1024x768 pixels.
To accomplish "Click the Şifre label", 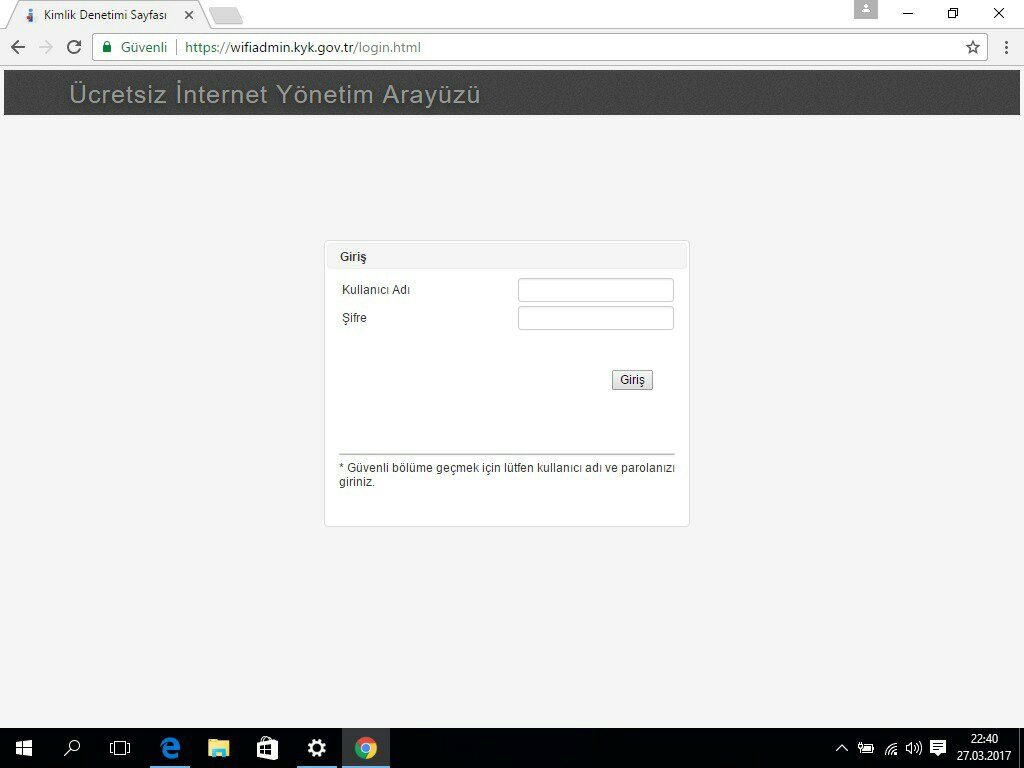I will click(354, 318).
